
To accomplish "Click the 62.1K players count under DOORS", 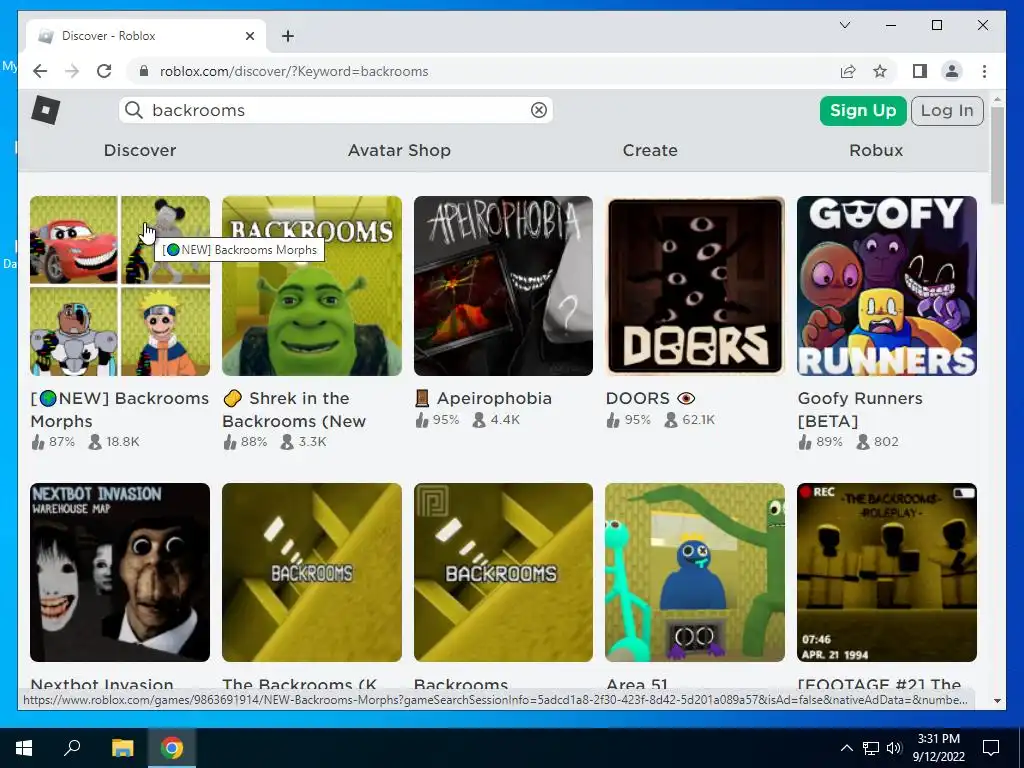I will (690, 420).
